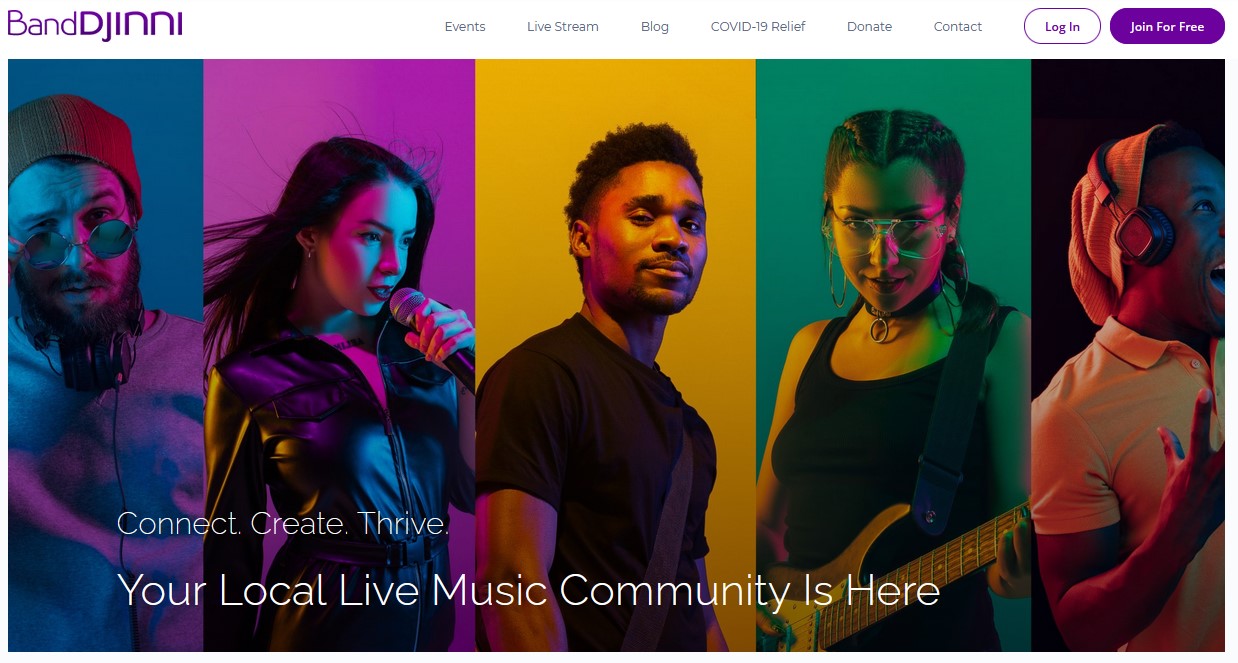Select COVID-19 Relief in the navigation
1238x663 pixels.
tap(758, 27)
